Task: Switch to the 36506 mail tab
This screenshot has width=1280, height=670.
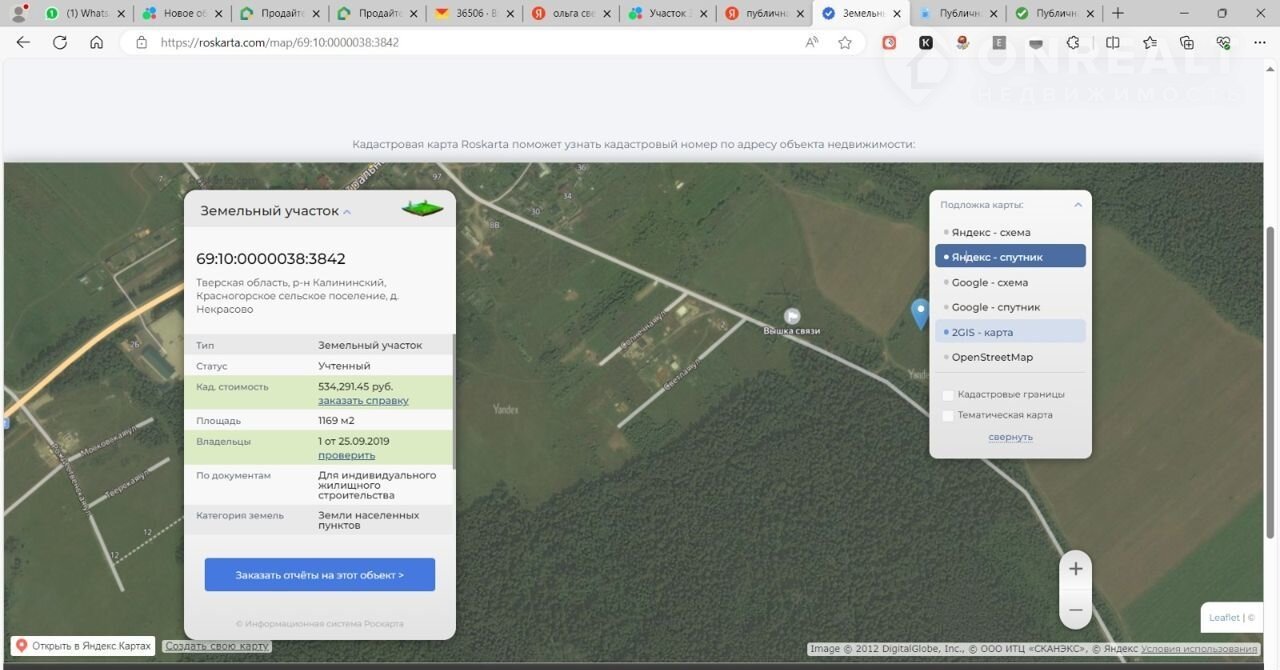Action: [473, 14]
